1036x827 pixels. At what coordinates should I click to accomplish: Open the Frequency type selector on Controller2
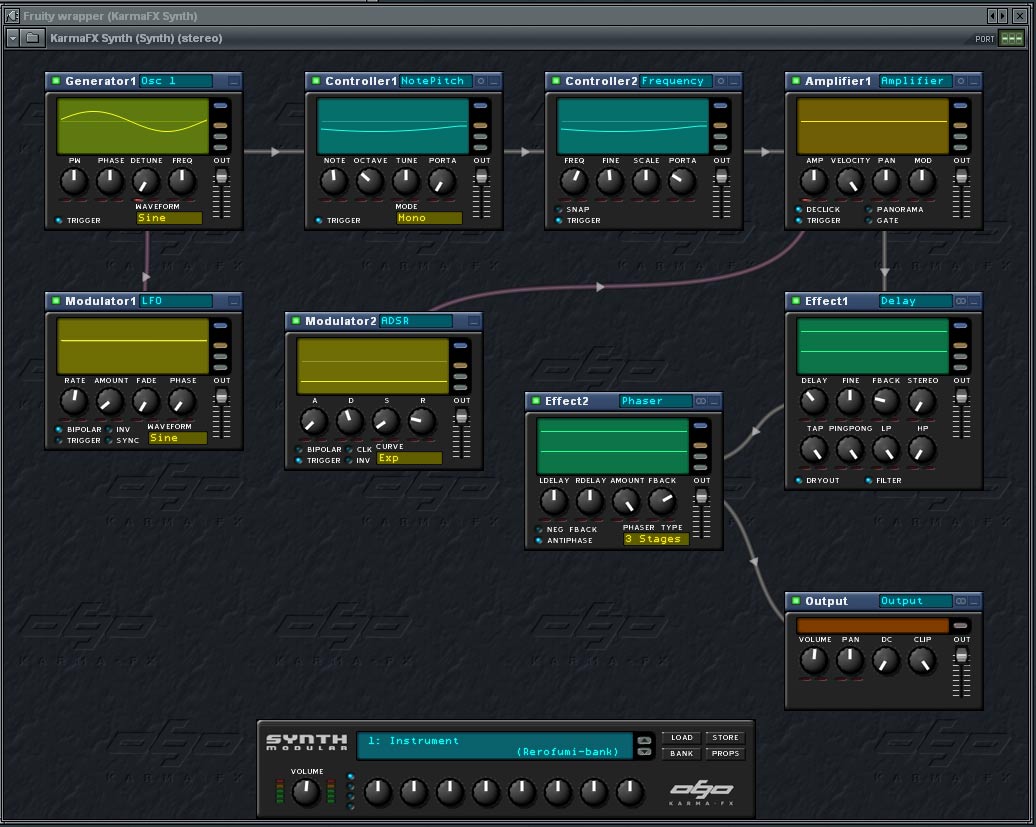(x=676, y=81)
